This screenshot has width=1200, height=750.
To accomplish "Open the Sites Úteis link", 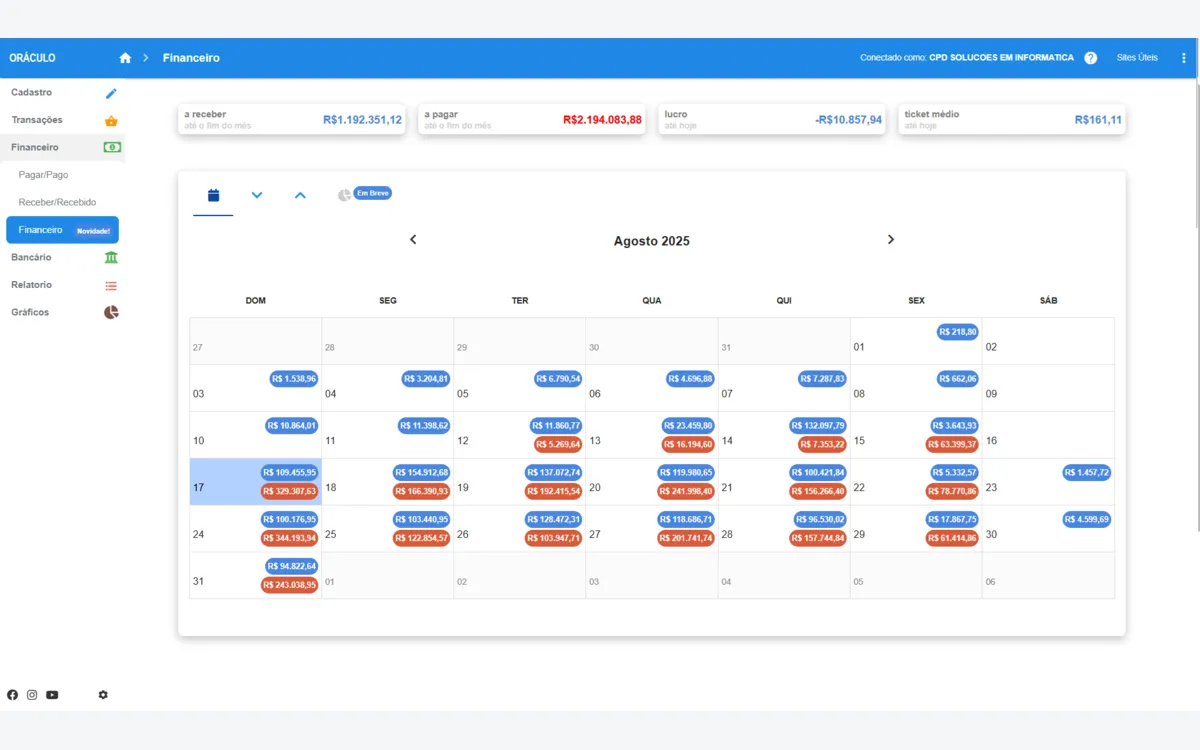I will coord(1137,57).
